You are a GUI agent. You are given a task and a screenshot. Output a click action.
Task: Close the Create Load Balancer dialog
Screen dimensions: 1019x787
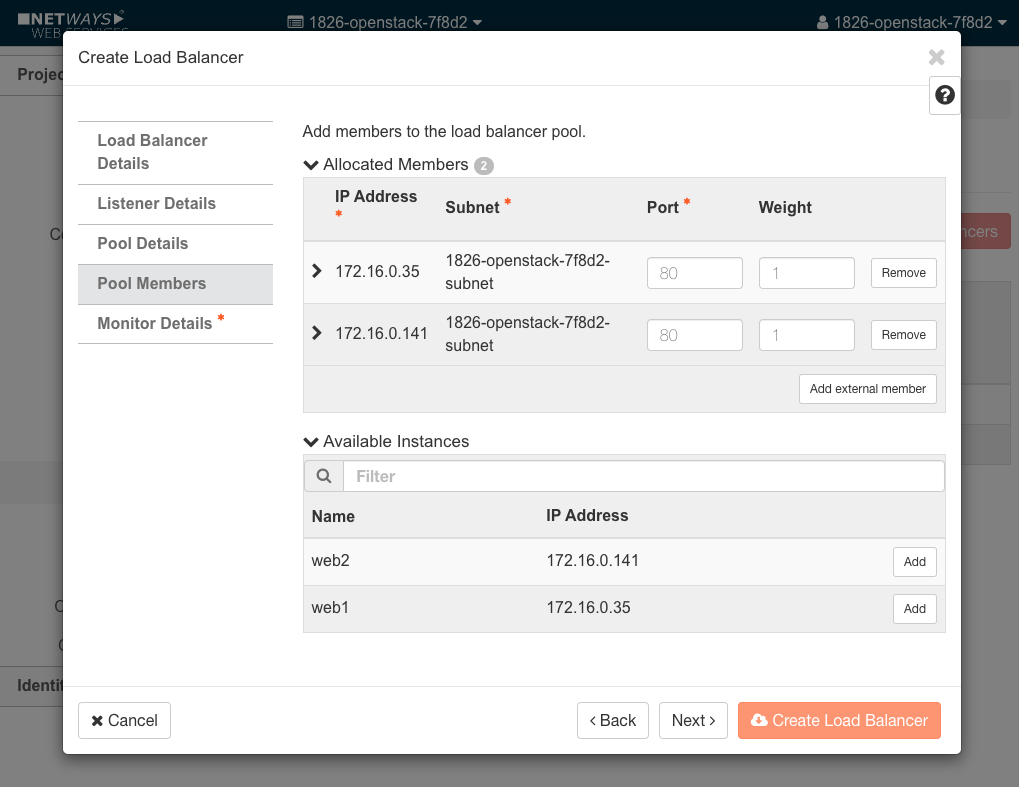pos(936,58)
